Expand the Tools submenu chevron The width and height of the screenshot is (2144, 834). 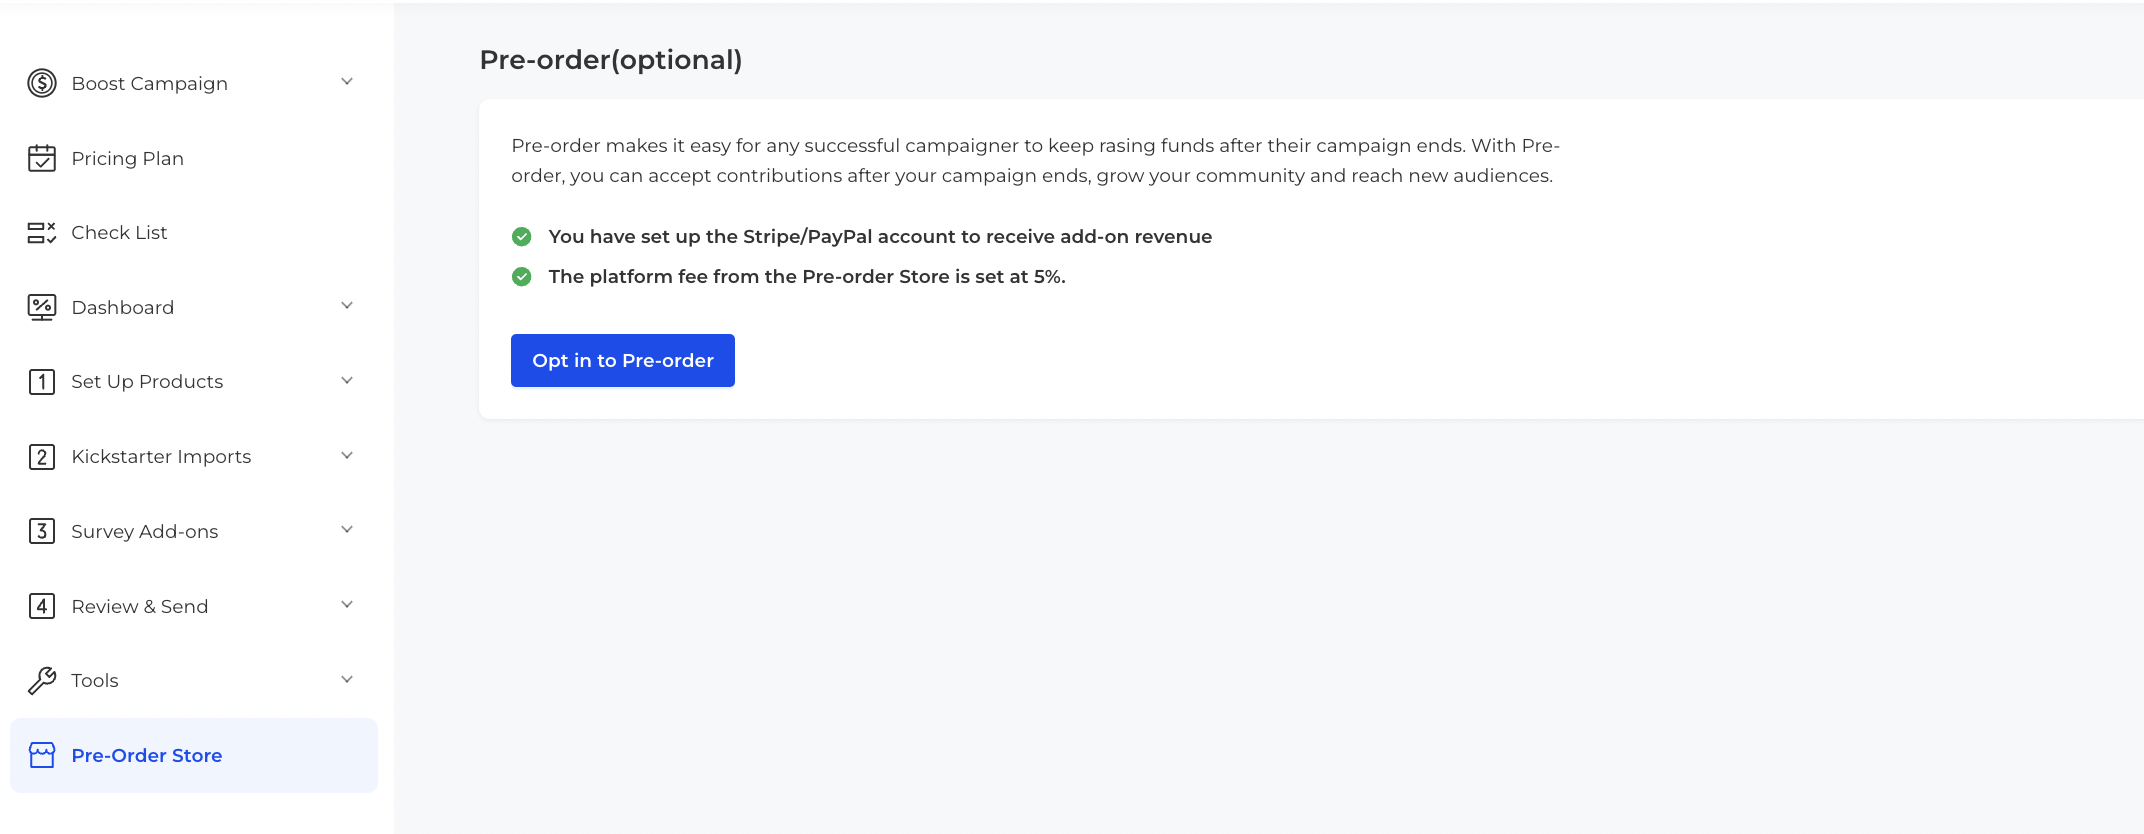click(347, 680)
